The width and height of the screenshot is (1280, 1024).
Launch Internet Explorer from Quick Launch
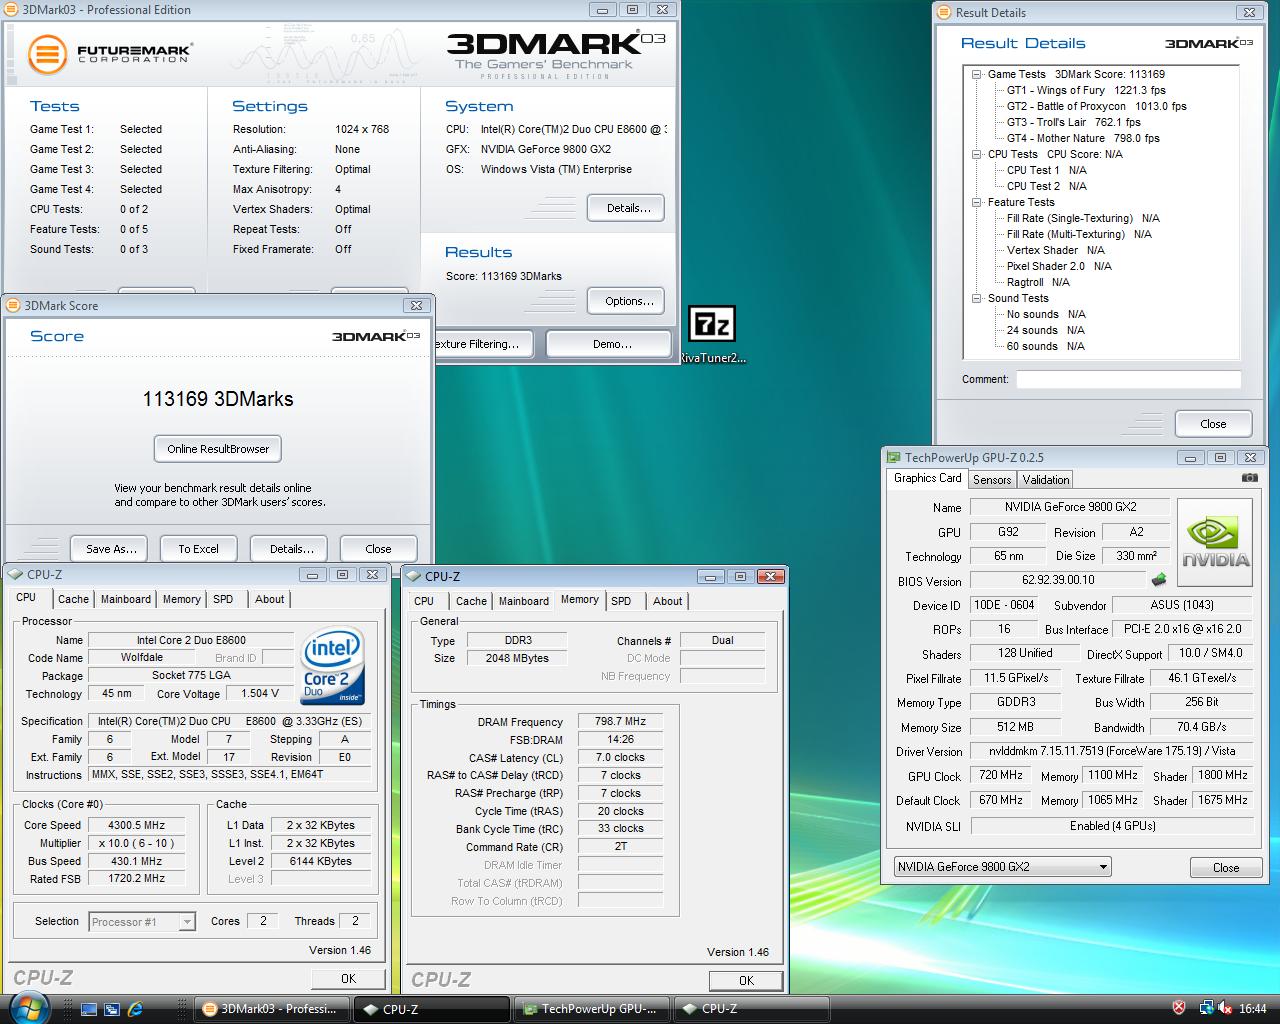click(x=134, y=1009)
